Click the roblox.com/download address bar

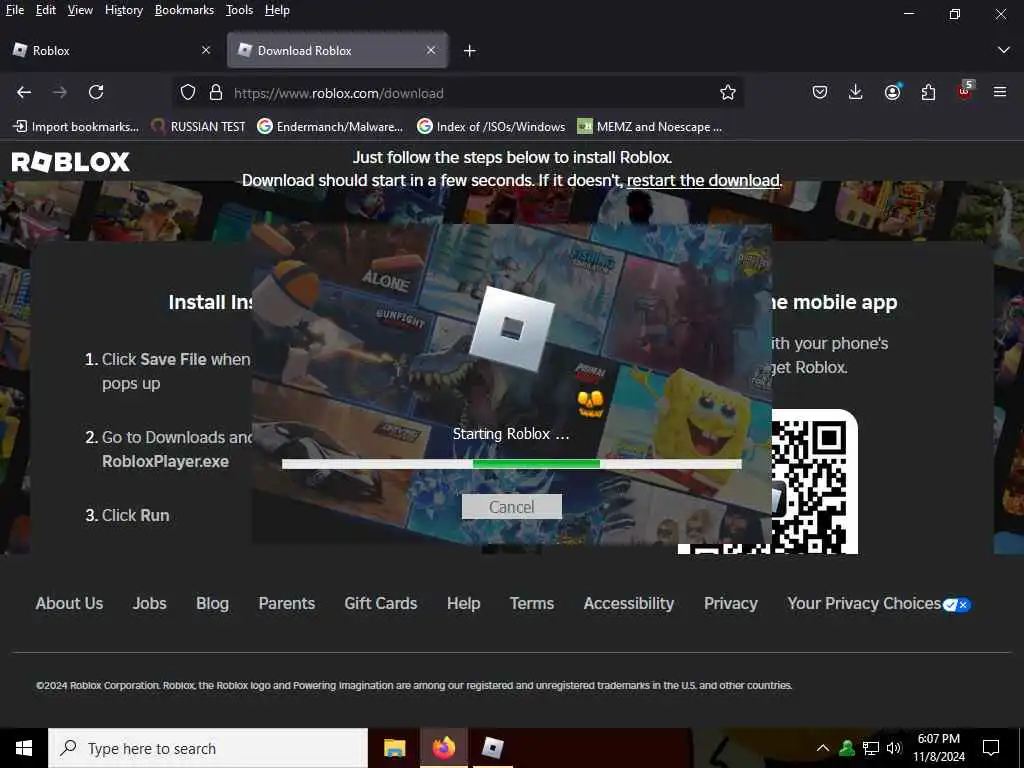point(457,93)
